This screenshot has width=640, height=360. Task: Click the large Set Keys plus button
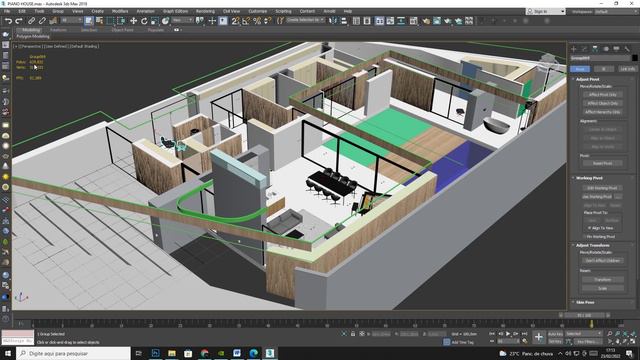(x=538, y=337)
